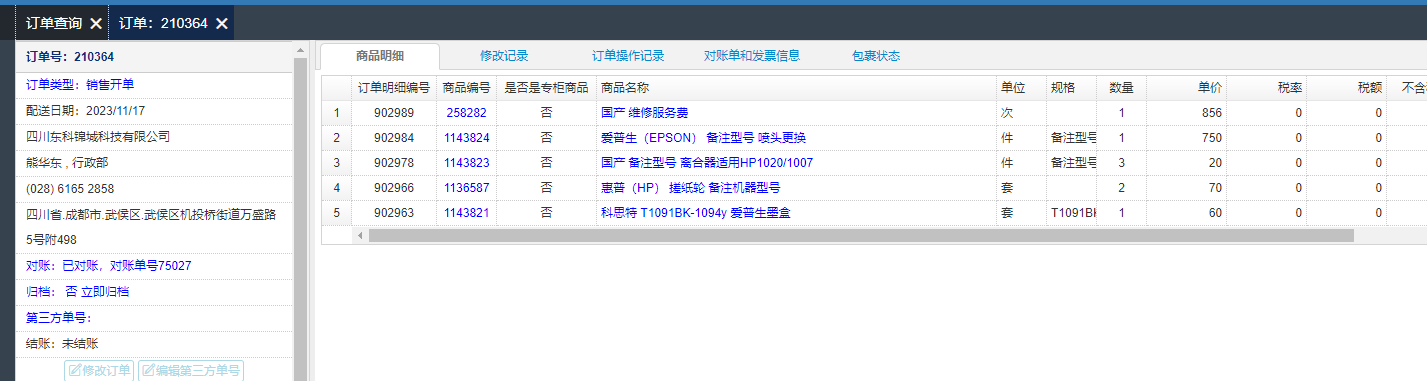Select order detail cell 902984
The image size is (1427, 381).
pos(394,138)
